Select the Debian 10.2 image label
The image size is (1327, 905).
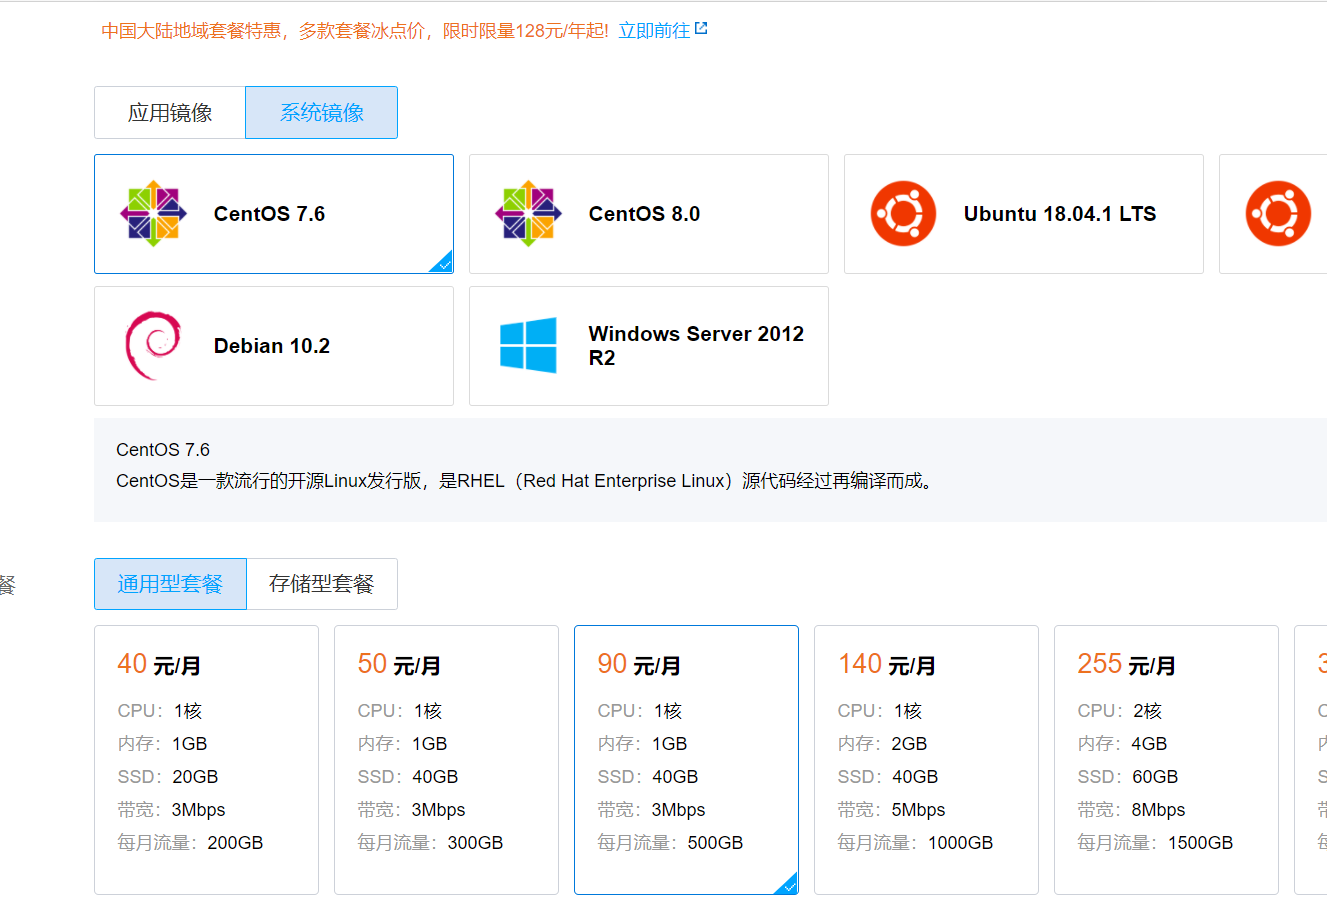tap(272, 346)
